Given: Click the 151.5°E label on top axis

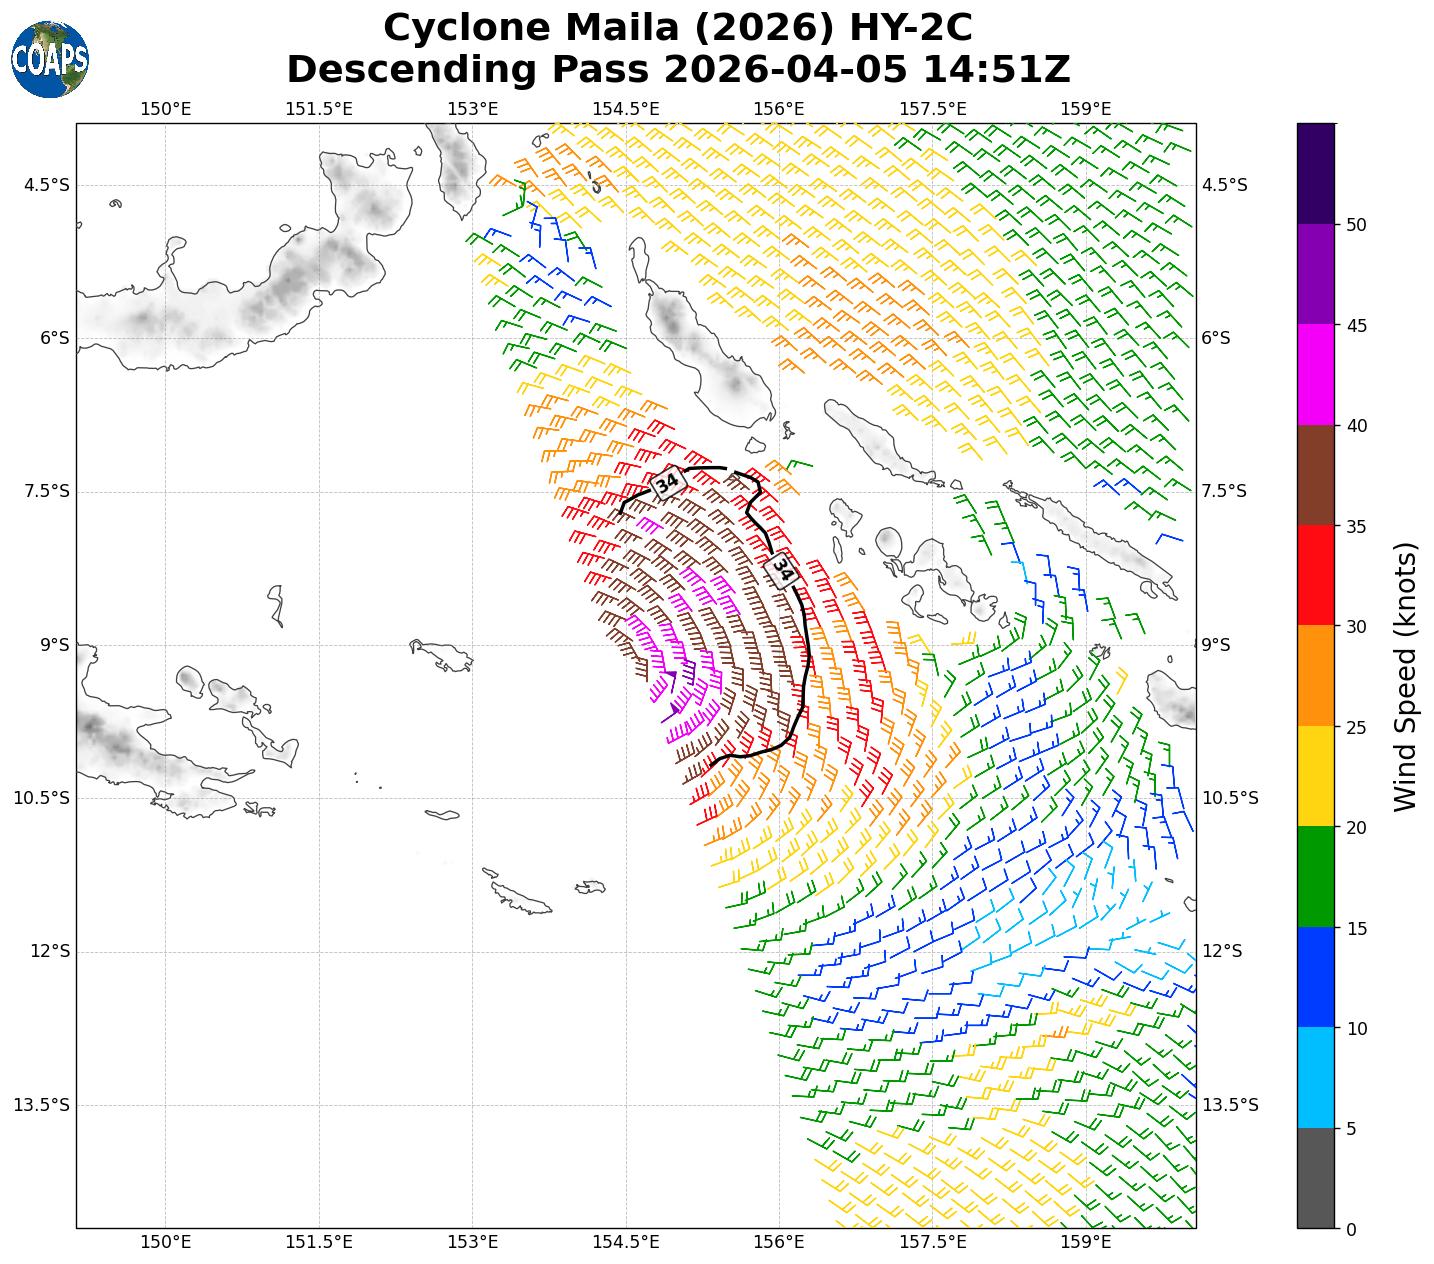Looking at the screenshot, I should tap(319, 108).
